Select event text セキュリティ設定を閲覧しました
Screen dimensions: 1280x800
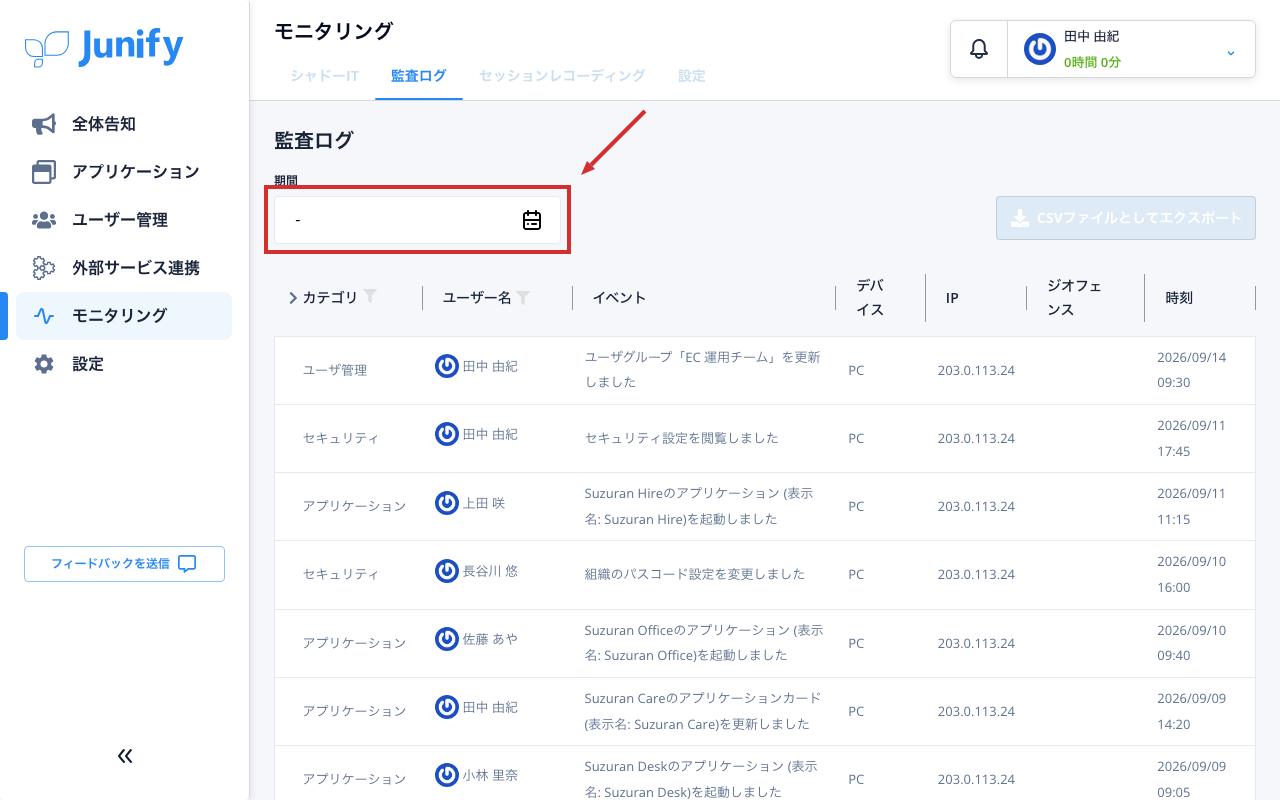pyautogui.click(x=681, y=438)
